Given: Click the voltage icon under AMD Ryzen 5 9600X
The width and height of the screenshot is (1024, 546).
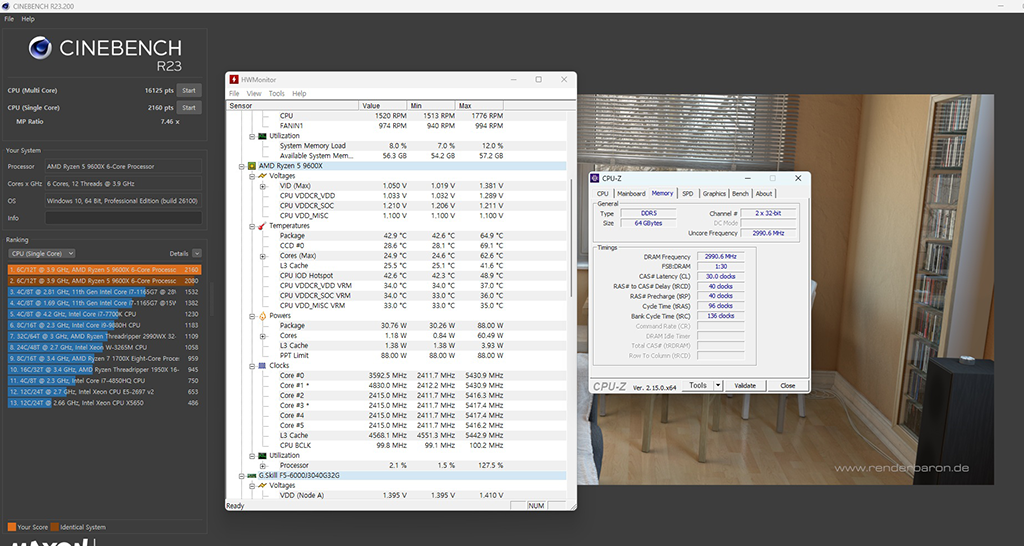Looking at the screenshot, I should point(262,176).
